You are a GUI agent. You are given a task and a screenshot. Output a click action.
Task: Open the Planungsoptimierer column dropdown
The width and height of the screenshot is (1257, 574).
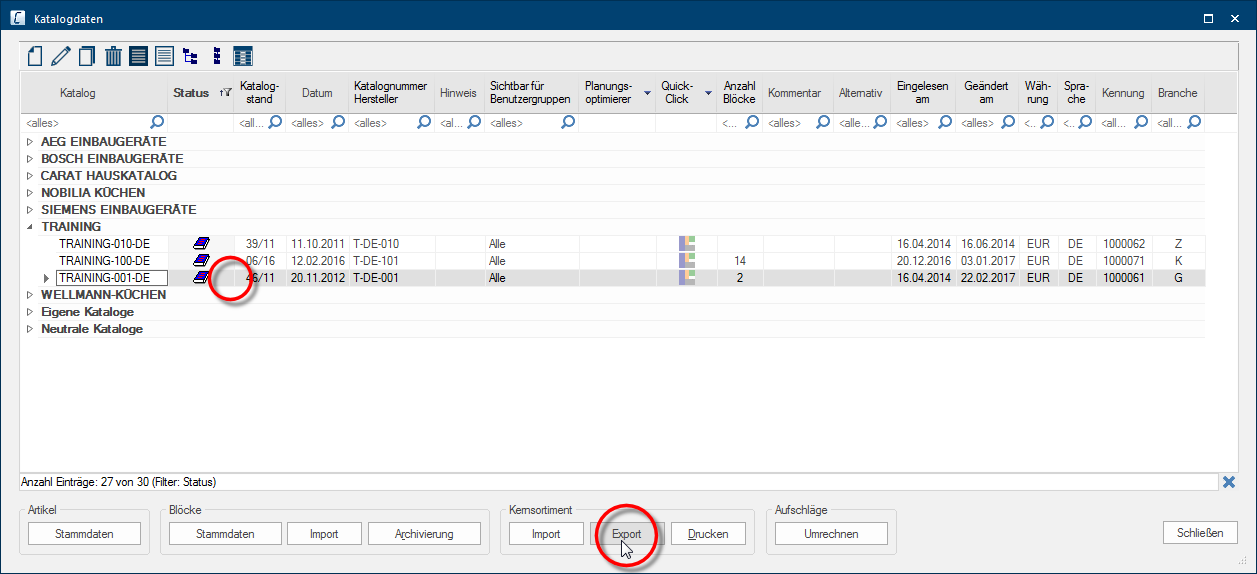click(647, 93)
